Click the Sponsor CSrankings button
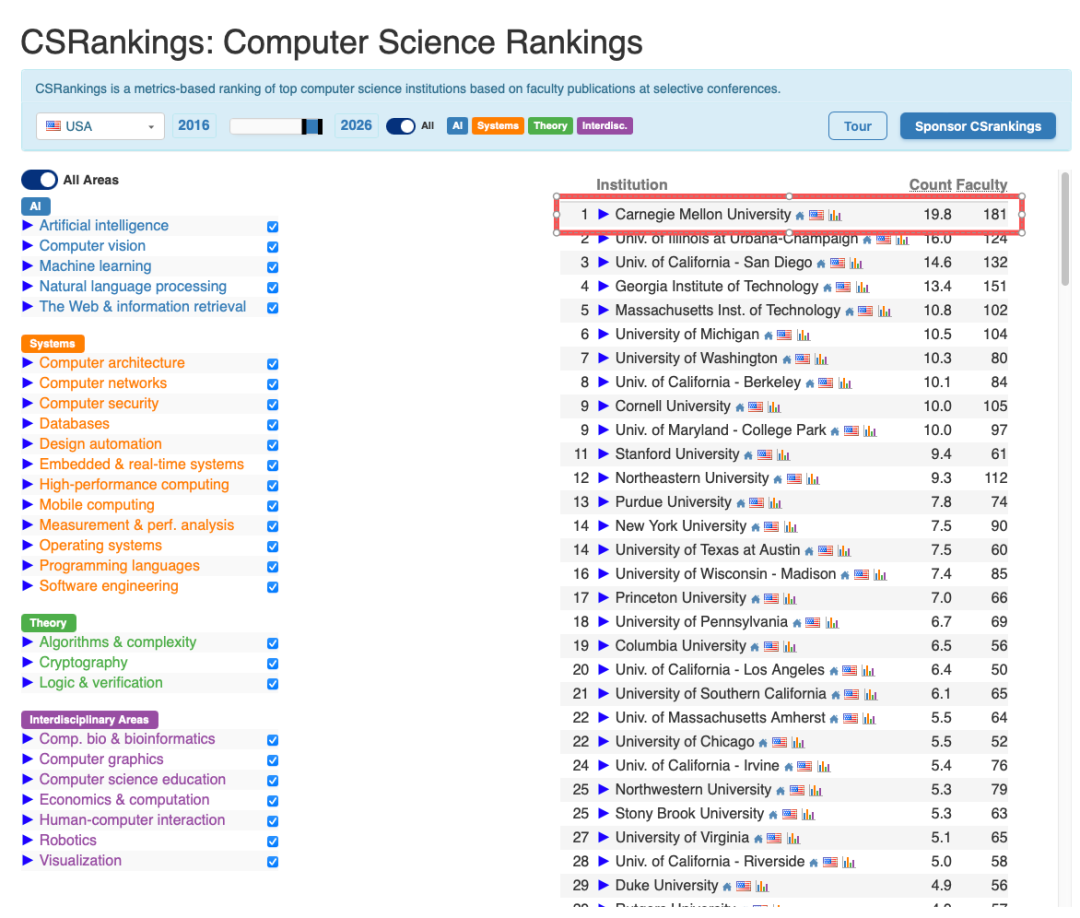The width and height of the screenshot is (1080, 918). click(x=977, y=126)
